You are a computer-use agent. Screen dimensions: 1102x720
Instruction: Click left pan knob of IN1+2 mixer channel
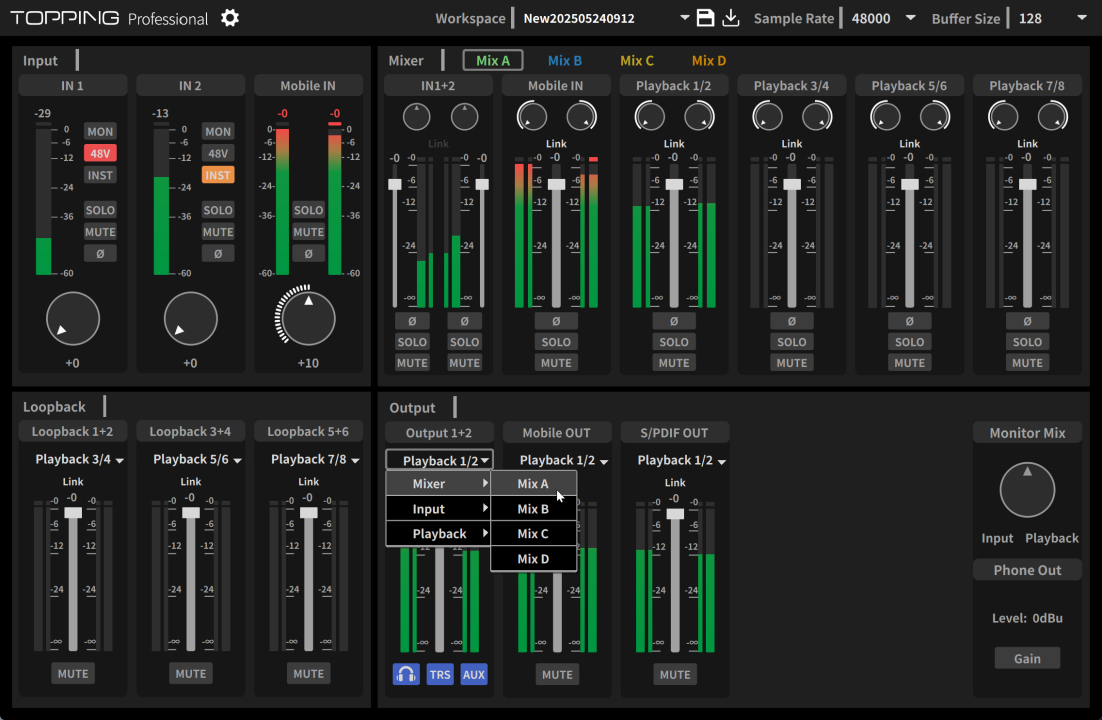tap(417, 117)
